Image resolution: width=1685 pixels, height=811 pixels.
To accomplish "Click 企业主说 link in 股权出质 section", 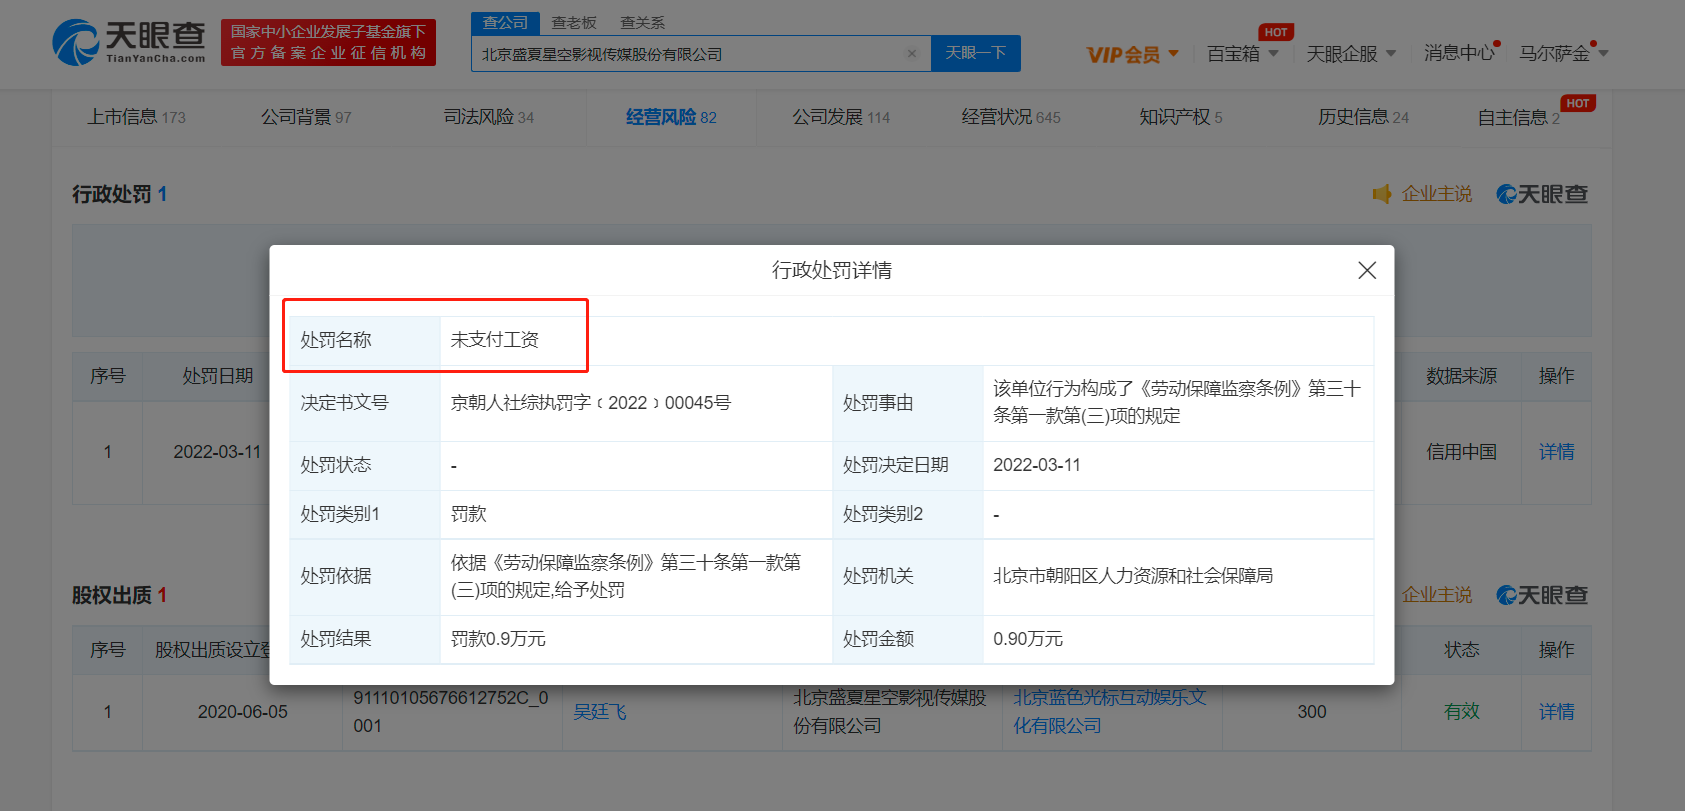I will tap(1437, 595).
